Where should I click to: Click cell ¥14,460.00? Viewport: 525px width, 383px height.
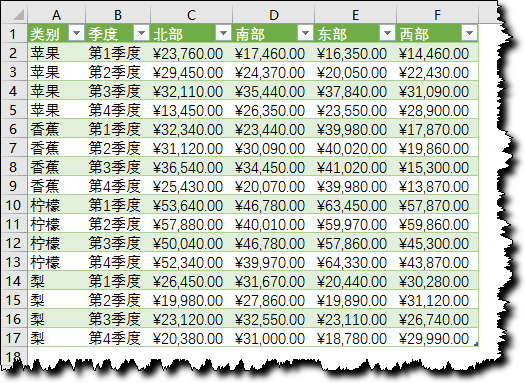(437, 53)
